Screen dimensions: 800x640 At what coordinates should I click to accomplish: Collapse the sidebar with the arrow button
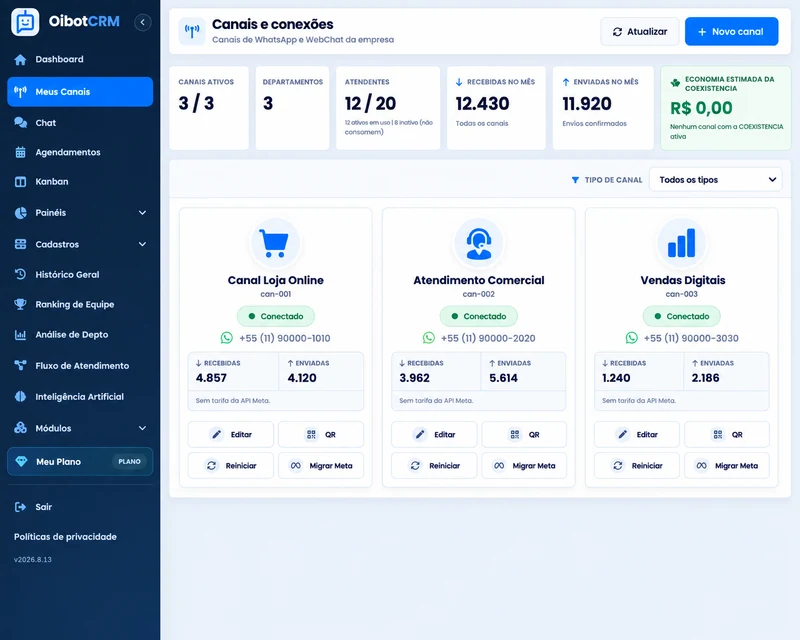pos(143,22)
